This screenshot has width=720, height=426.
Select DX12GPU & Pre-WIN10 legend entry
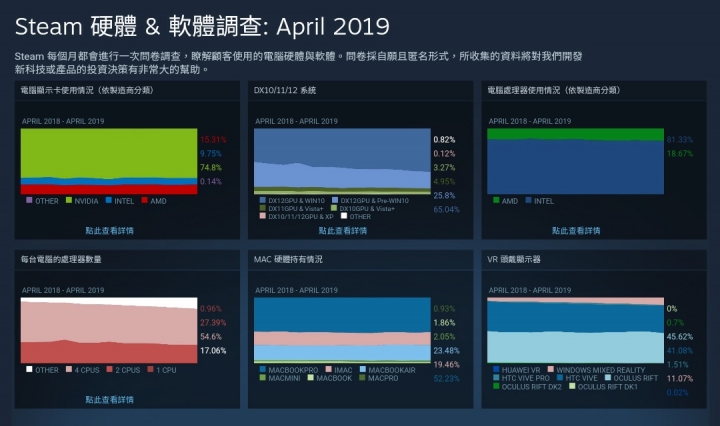pyautogui.click(x=370, y=201)
